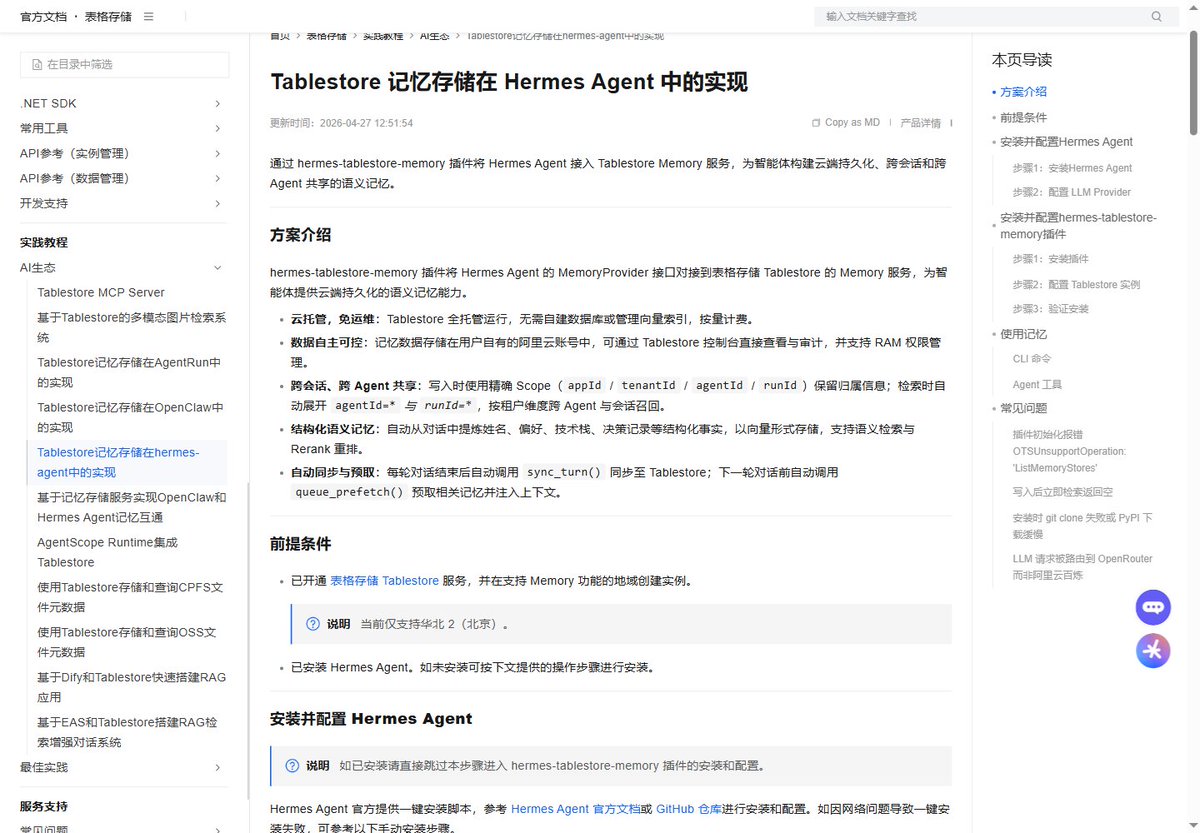
Task: Click the search magnifier icon
Action: point(1157,17)
